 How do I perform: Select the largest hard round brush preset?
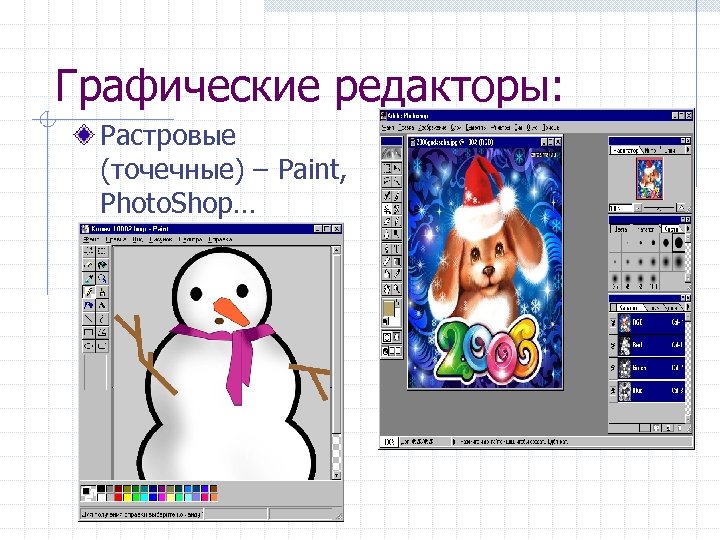click(x=679, y=242)
